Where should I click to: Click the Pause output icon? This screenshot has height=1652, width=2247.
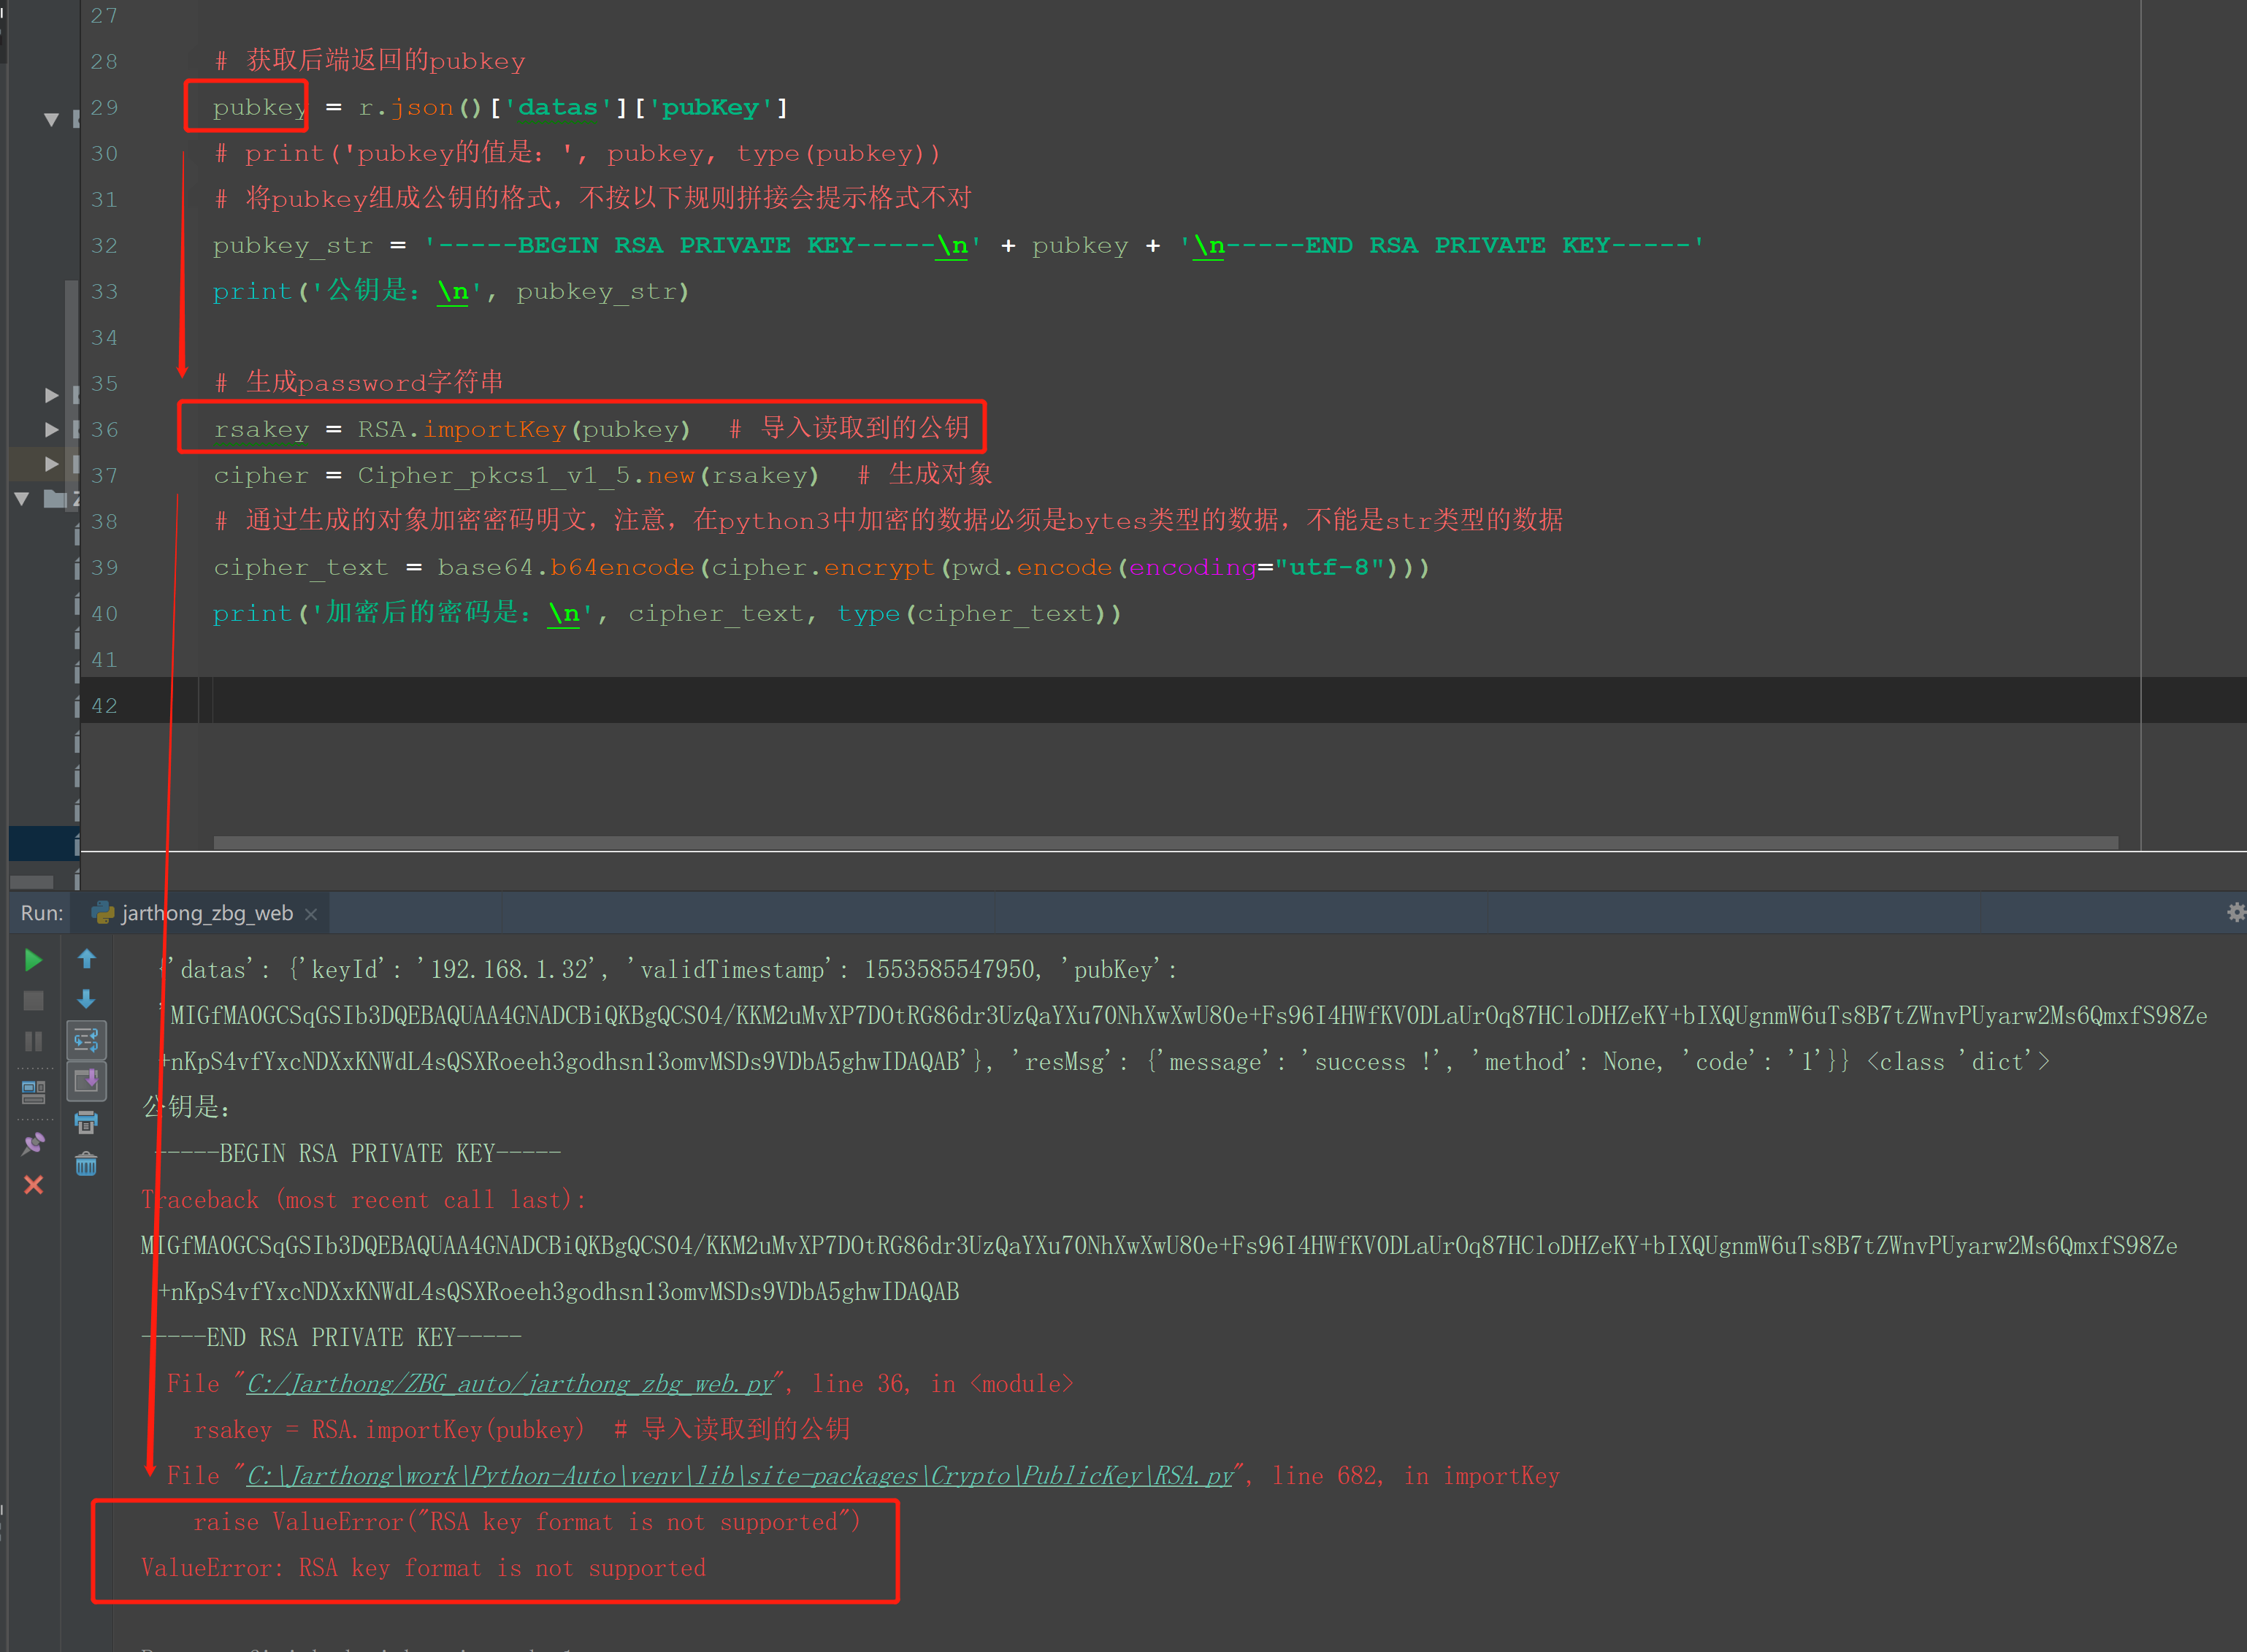tap(33, 1041)
